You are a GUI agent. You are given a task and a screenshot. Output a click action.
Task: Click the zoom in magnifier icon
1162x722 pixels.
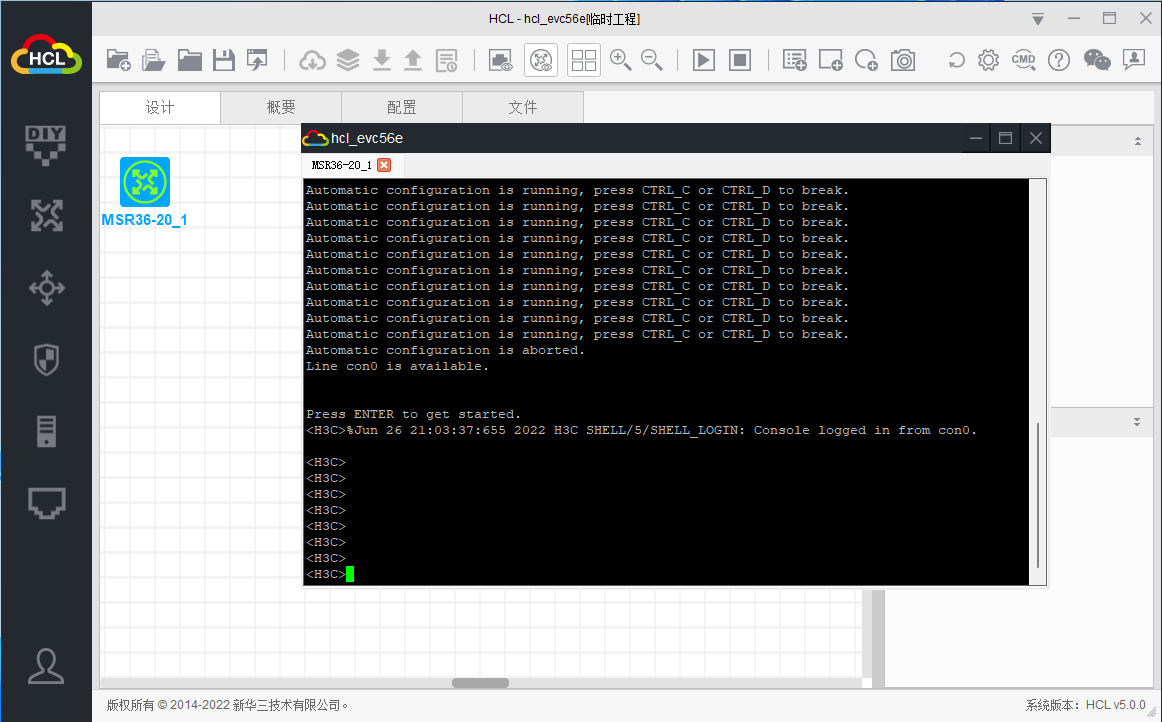point(620,60)
